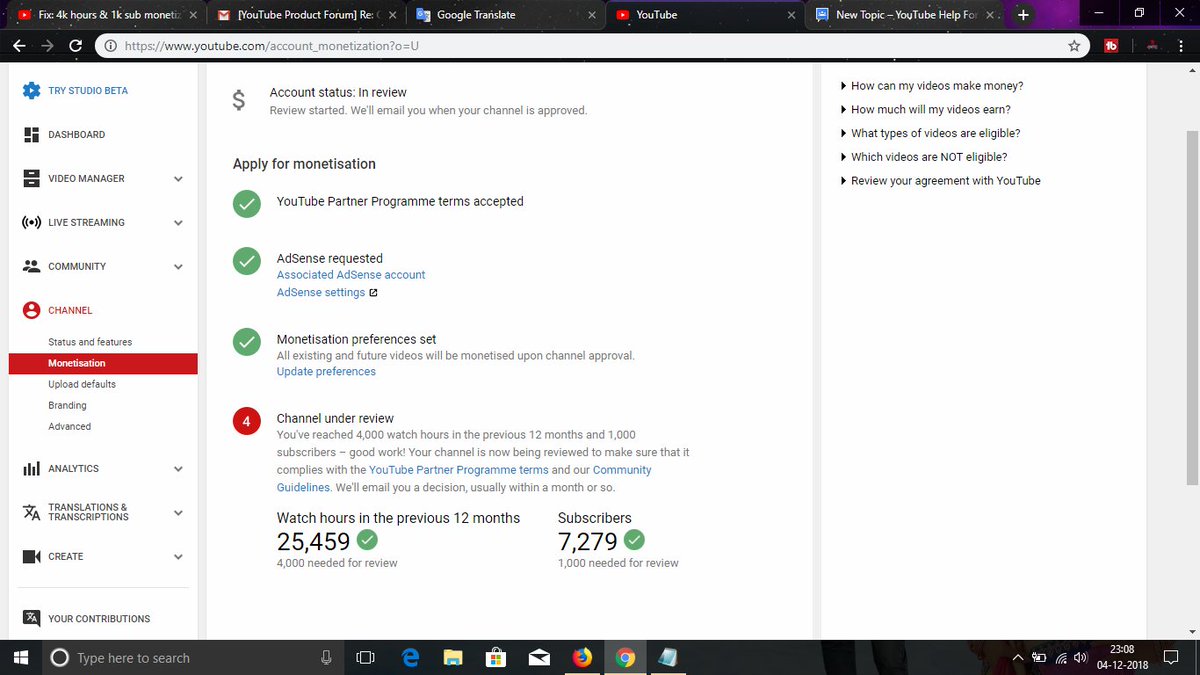Expand the Video Manager section
Screen dimensions: 1200x675
178,179
